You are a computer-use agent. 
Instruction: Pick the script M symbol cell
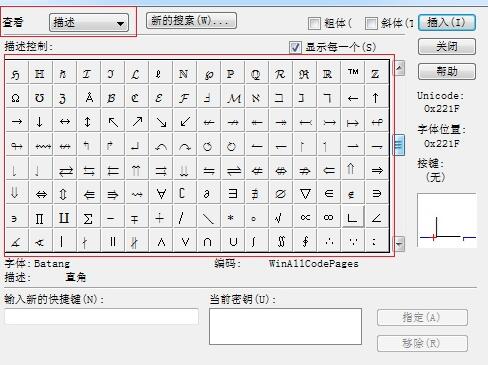tap(233, 97)
